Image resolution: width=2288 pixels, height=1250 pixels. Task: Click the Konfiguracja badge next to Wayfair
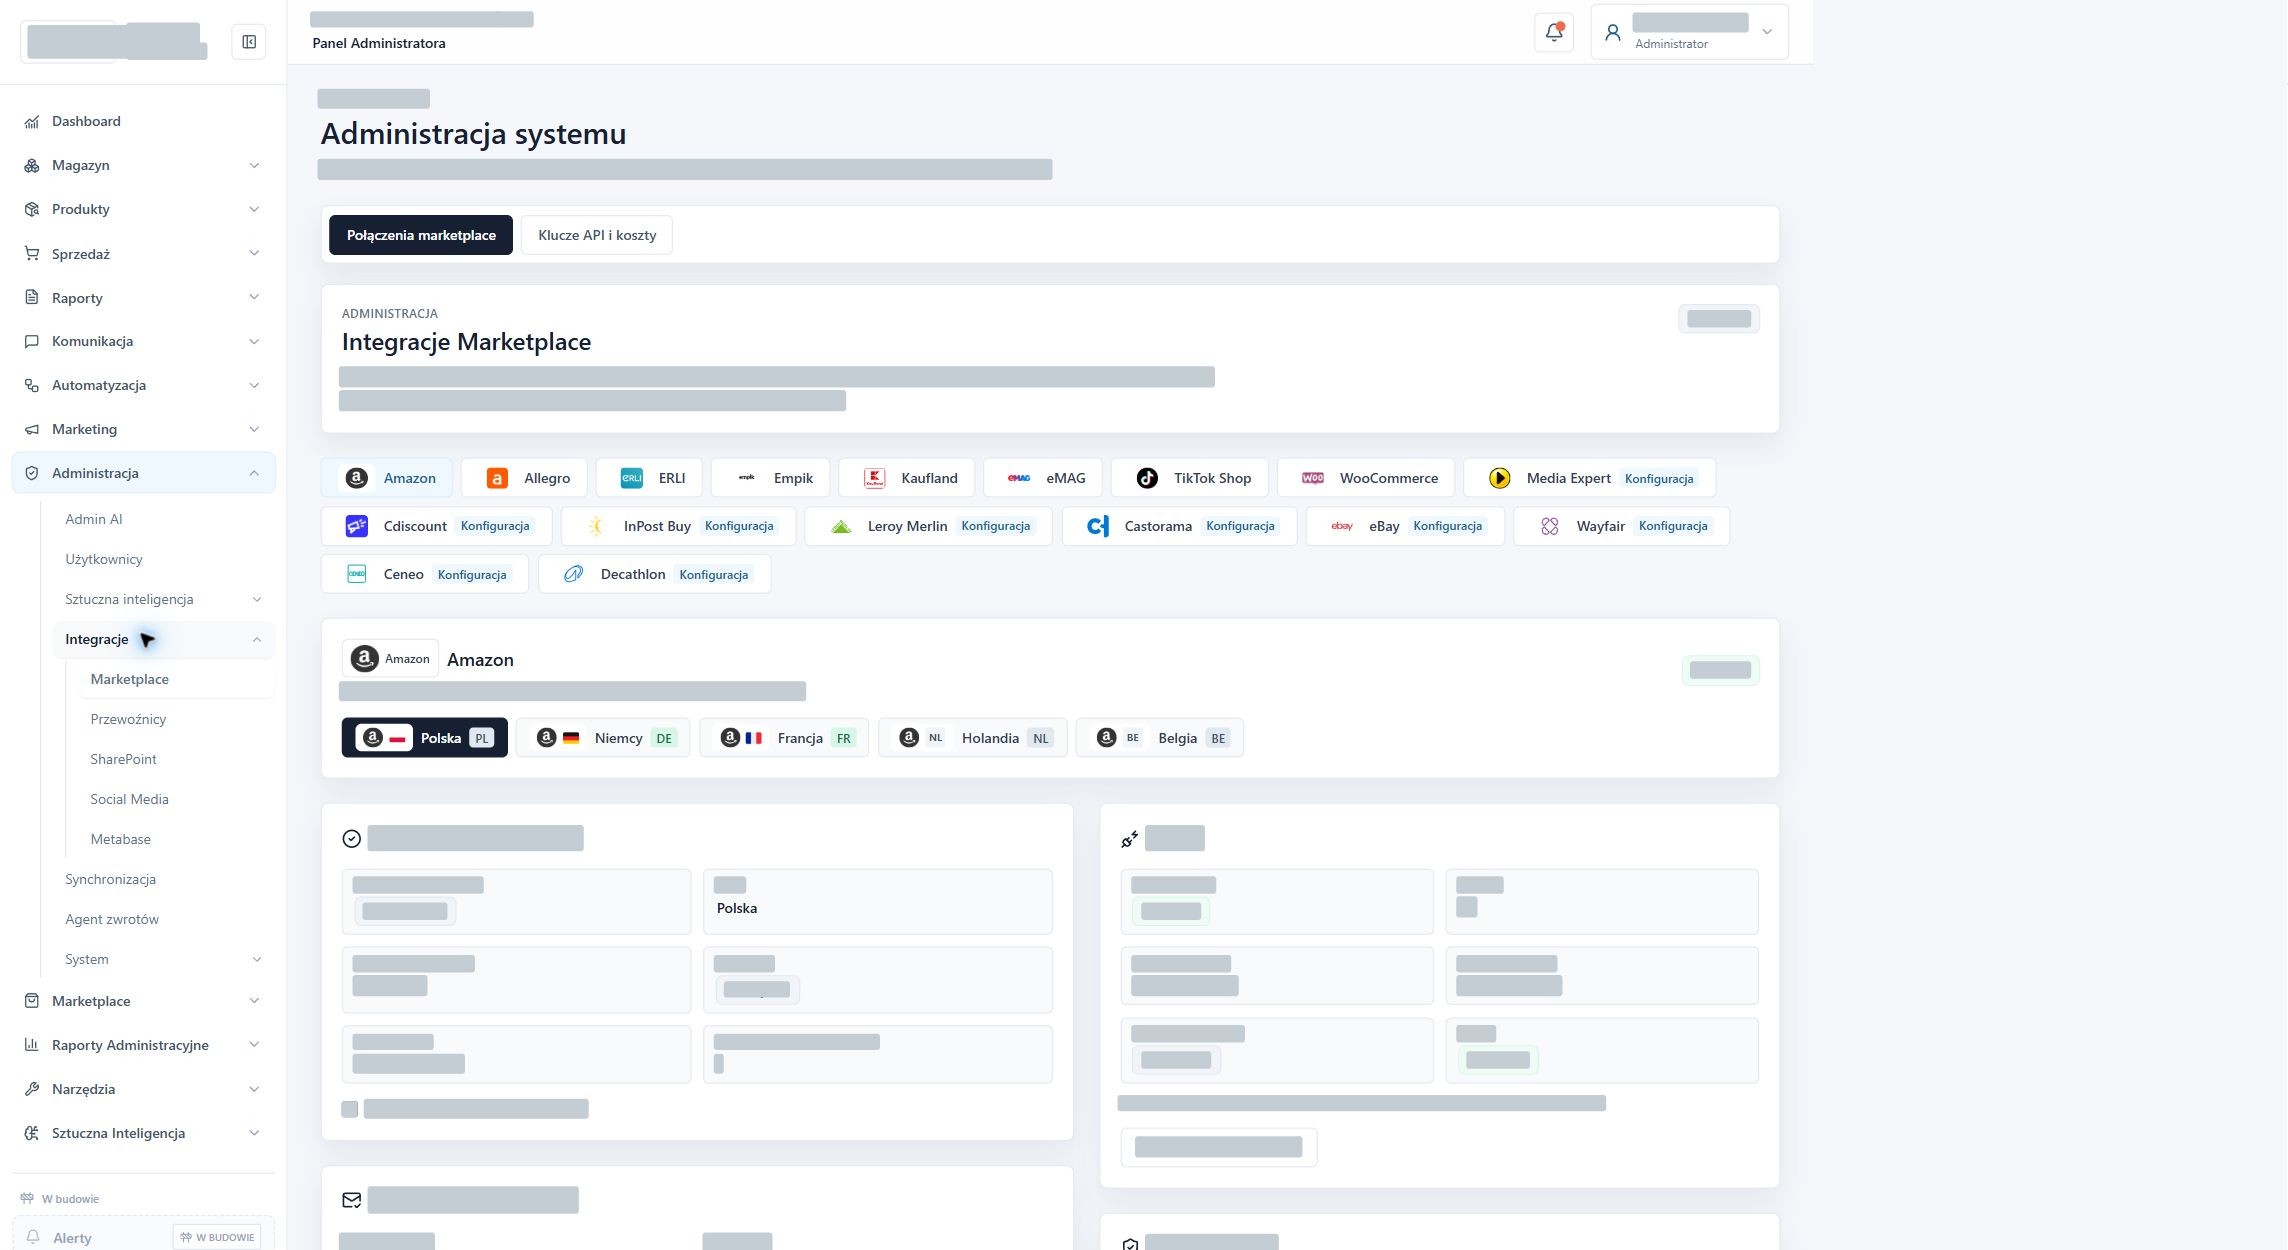pyautogui.click(x=1673, y=526)
